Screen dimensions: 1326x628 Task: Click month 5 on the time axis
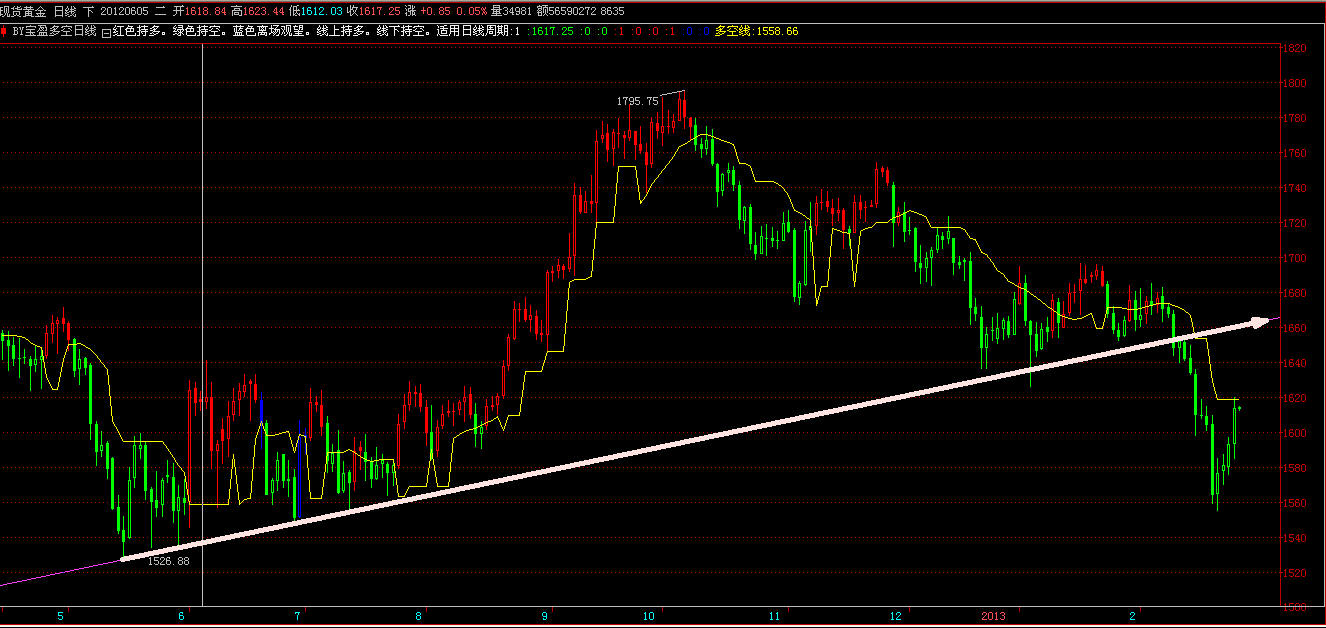point(60,617)
